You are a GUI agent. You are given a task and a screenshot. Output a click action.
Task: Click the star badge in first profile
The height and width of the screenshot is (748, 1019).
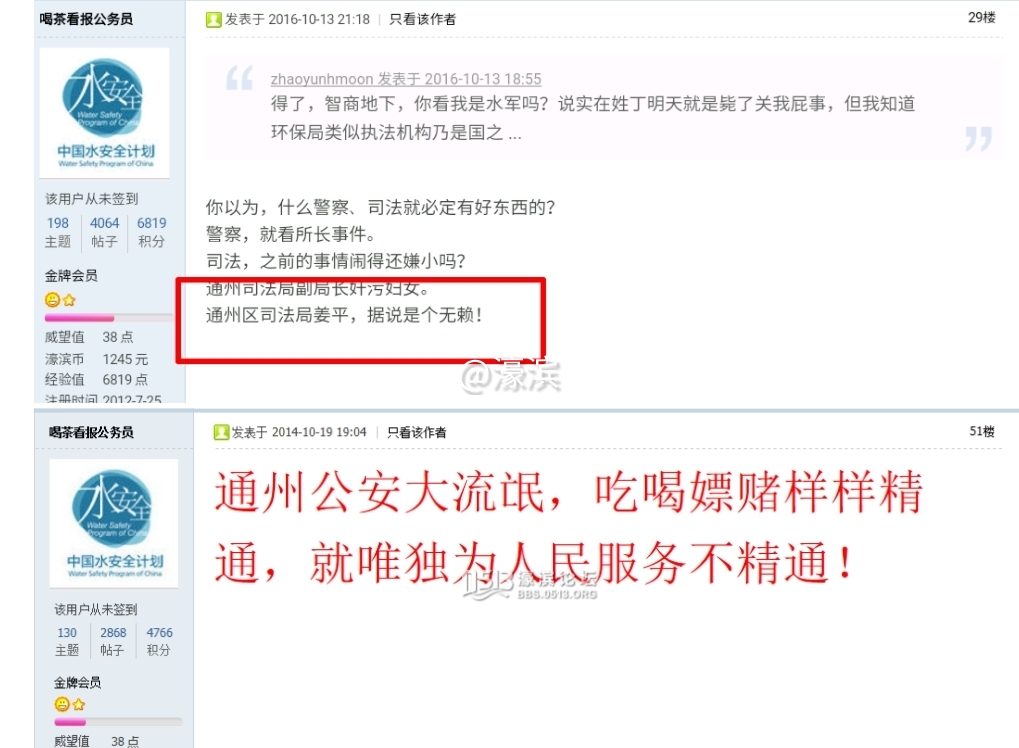[70, 300]
